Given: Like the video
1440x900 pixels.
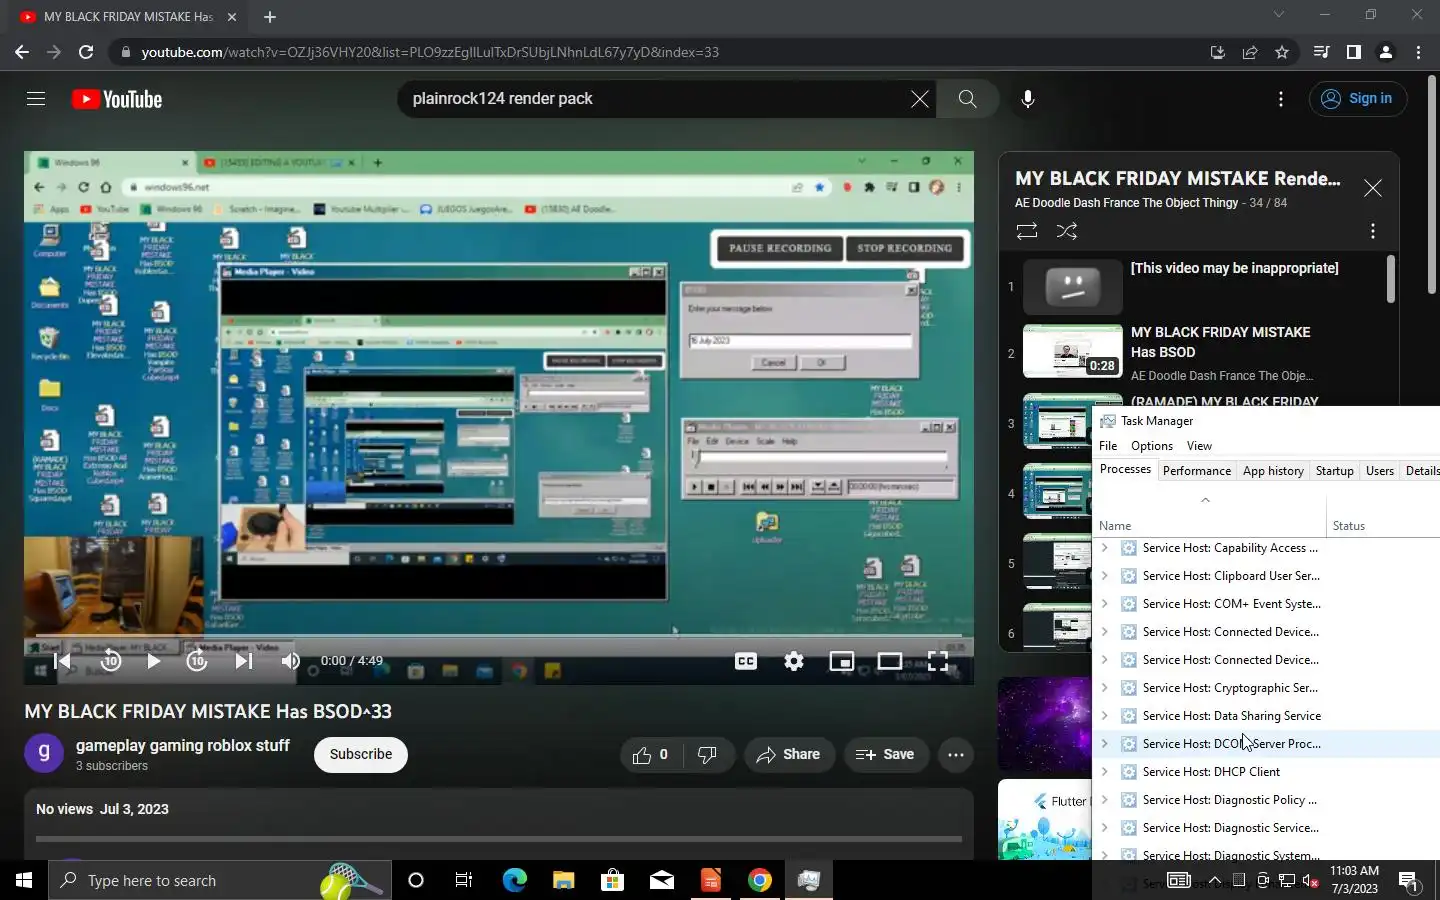Looking at the screenshot, I should coord(650,755).
